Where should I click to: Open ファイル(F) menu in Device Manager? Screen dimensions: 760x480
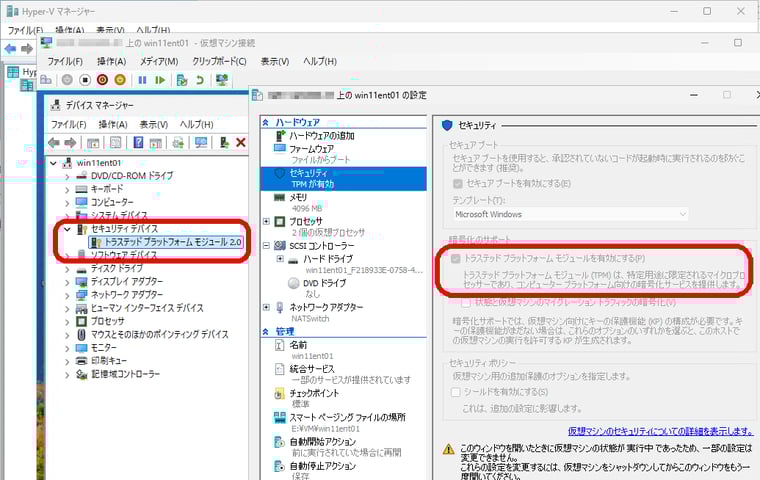[x=69, y=125]
